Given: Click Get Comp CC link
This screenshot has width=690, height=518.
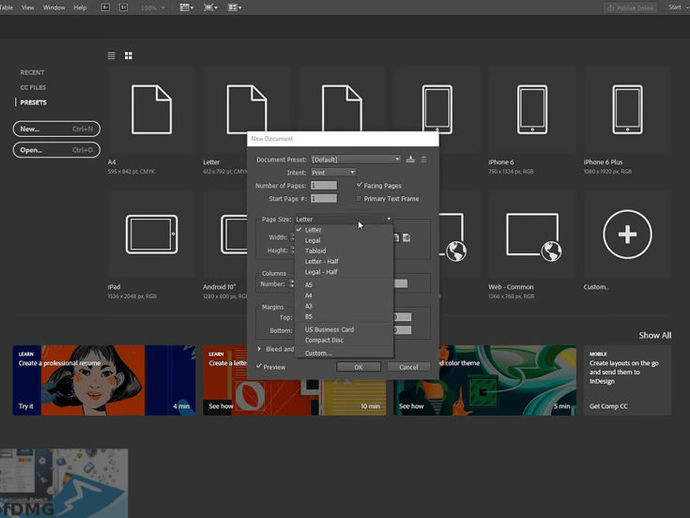Looking at the screenshot, I should 608,406.
